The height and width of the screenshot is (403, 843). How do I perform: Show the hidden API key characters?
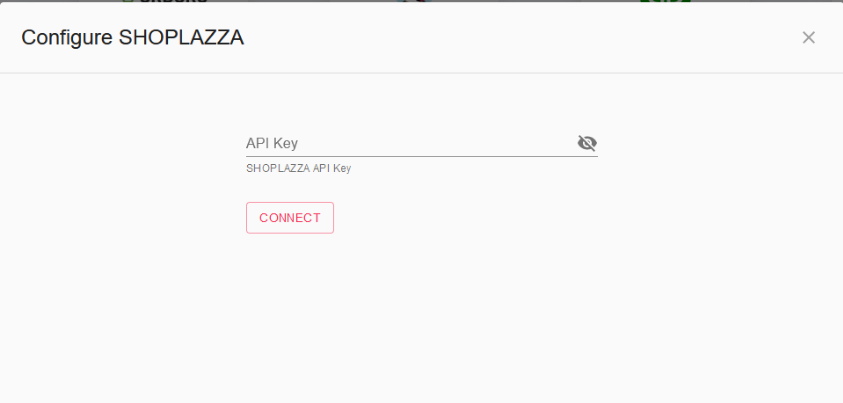587,143
